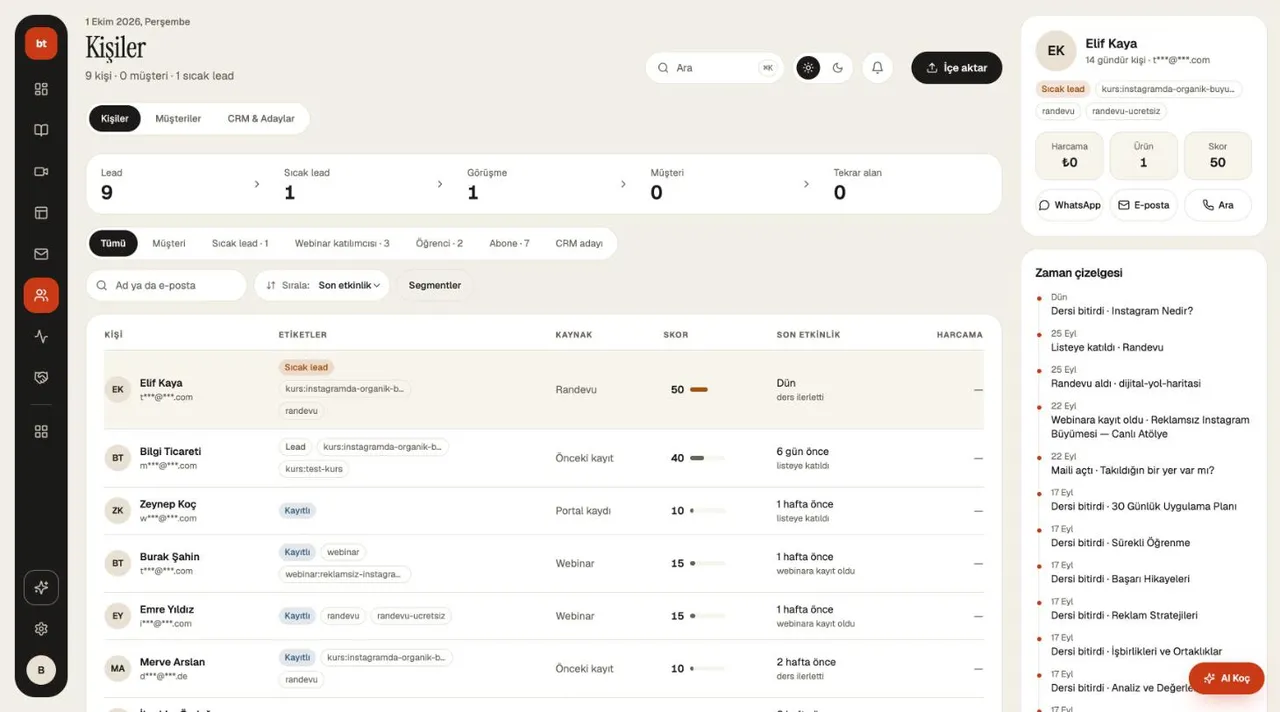The height and width of the screenshot is (712, 1280).
Task: Switch to light theme with sun icon
Action: pyautogui.click(x=809, y=68)
